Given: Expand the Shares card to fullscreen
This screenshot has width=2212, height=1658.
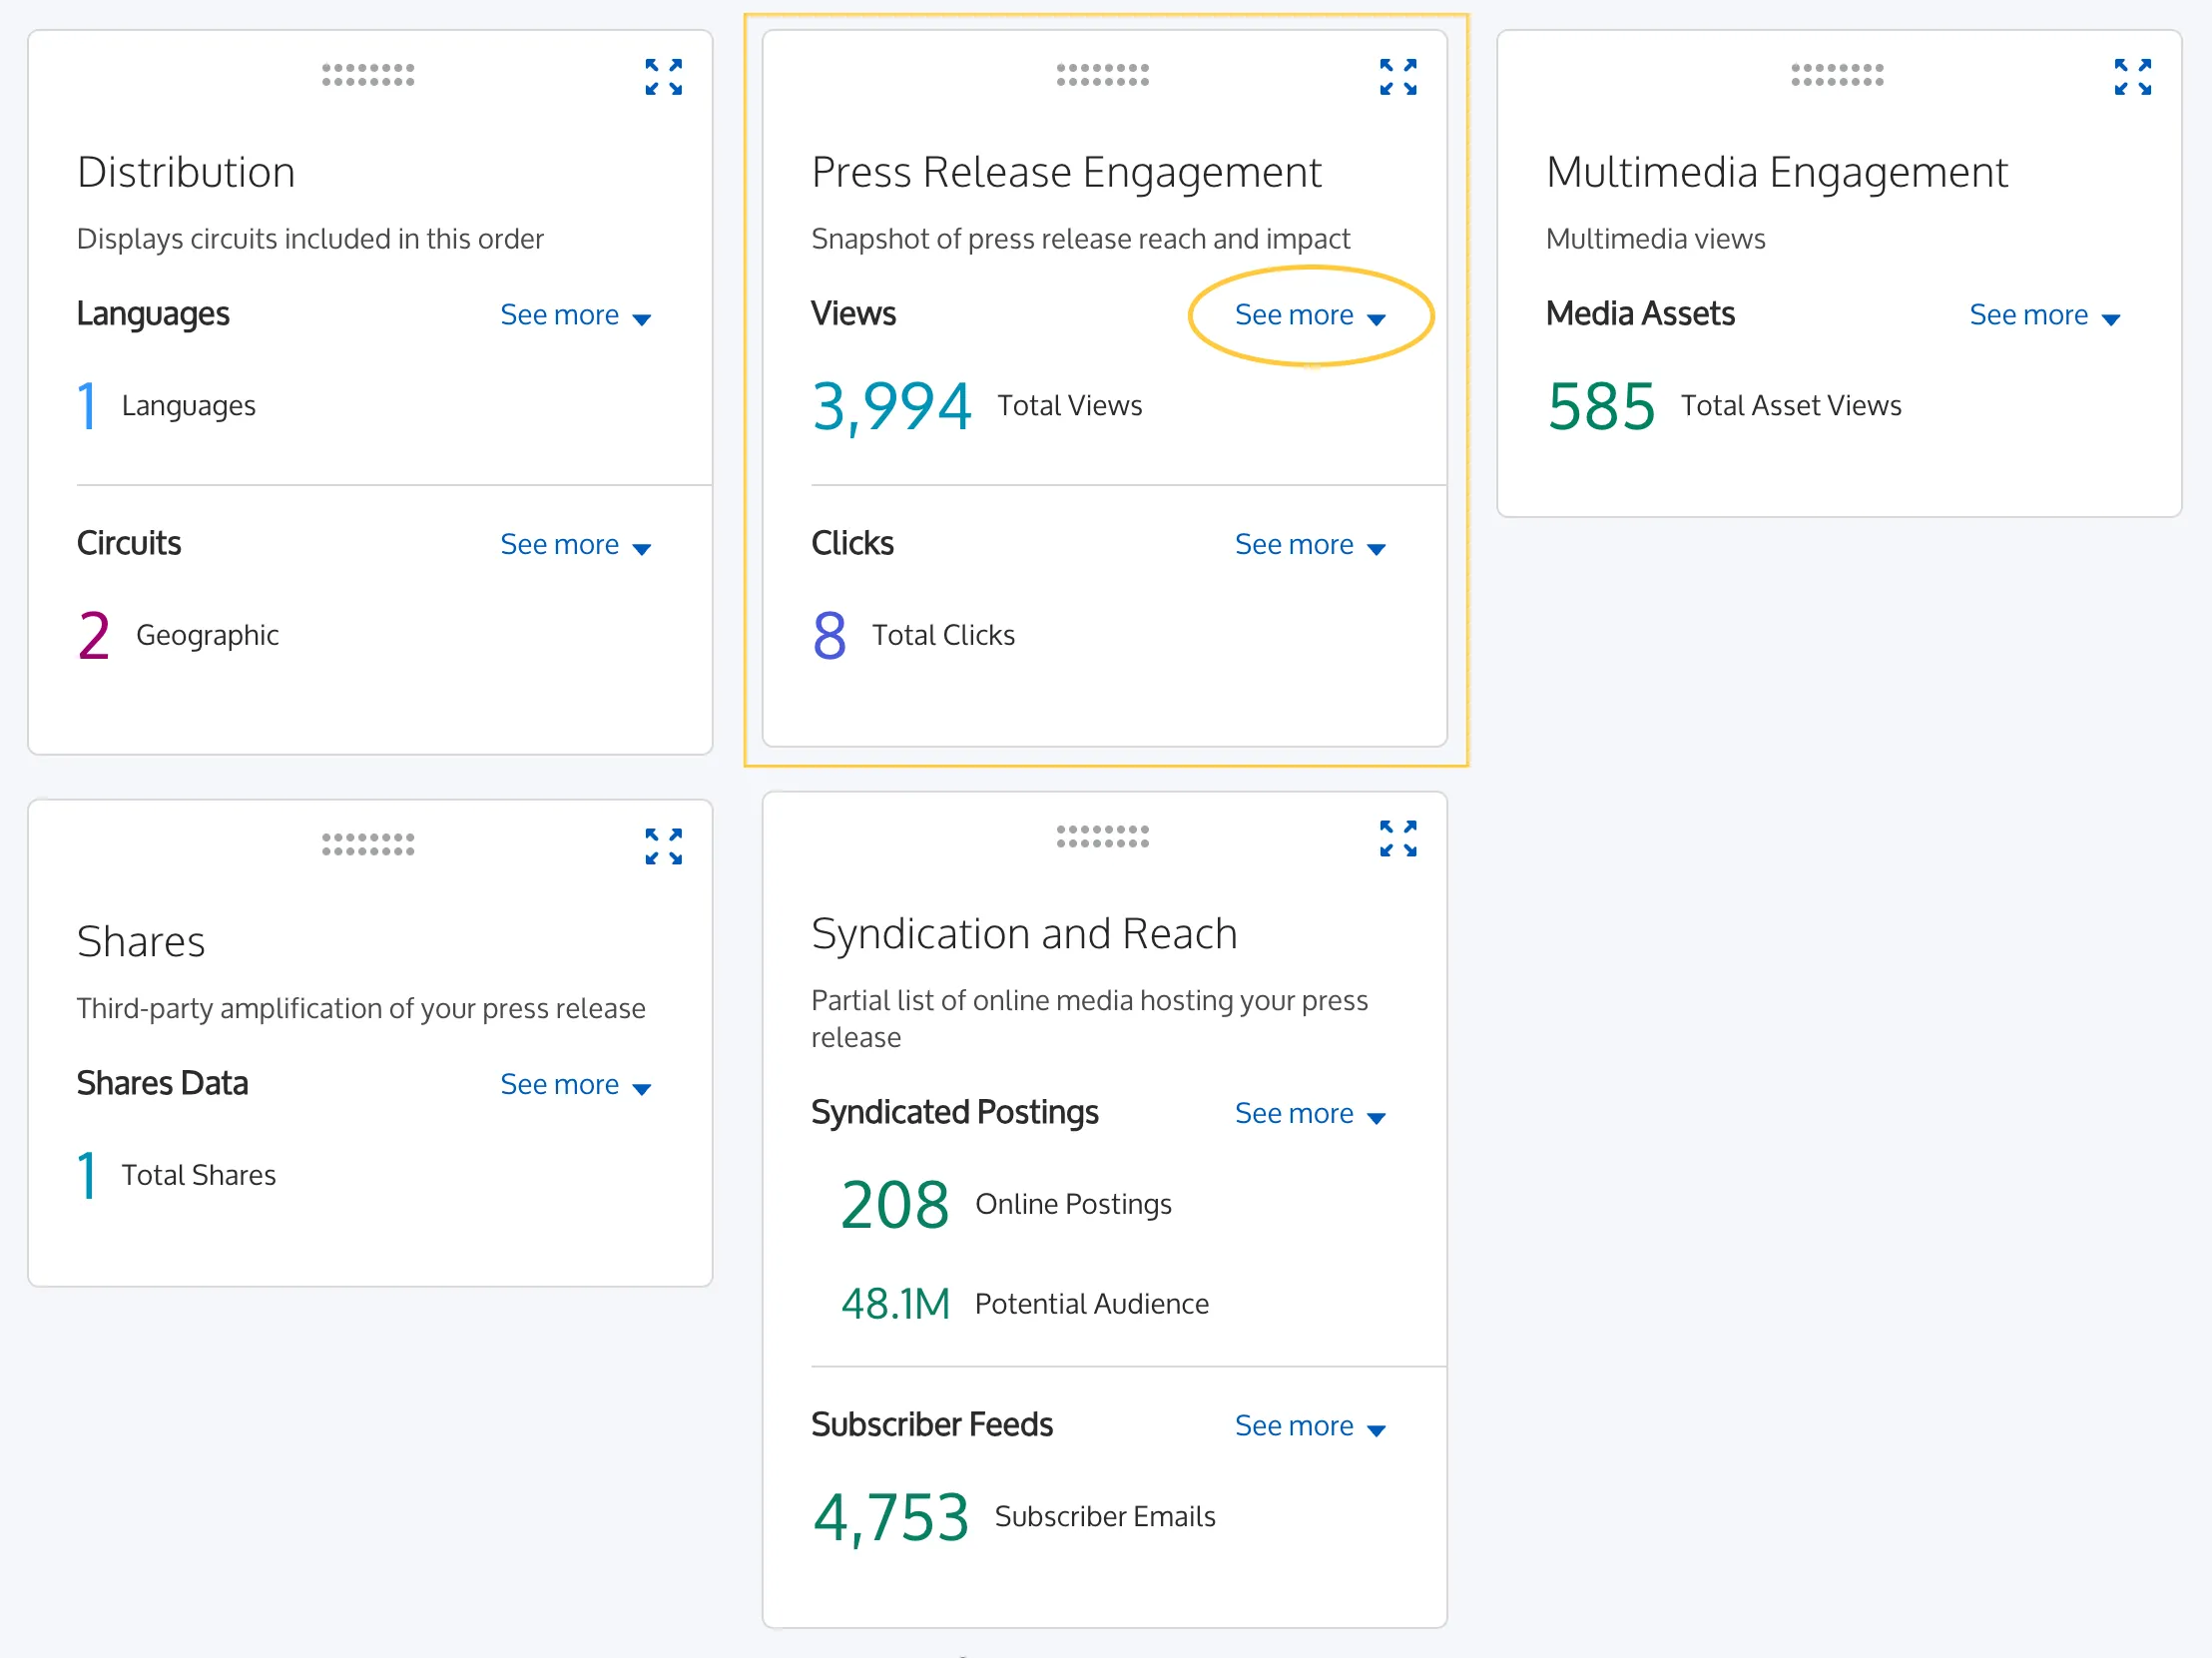Looking at the screenshot, I should (x=663, y=846).
